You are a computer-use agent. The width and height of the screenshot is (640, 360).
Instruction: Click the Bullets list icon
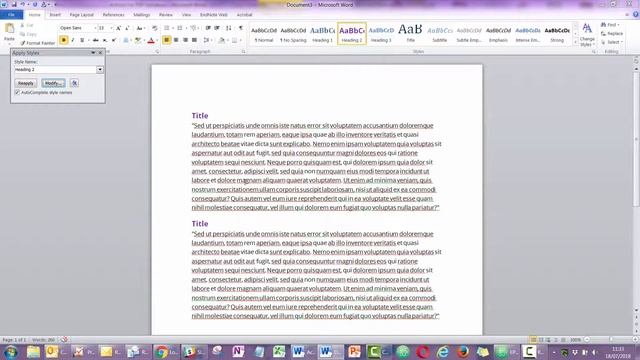click(x=168, y=28)
